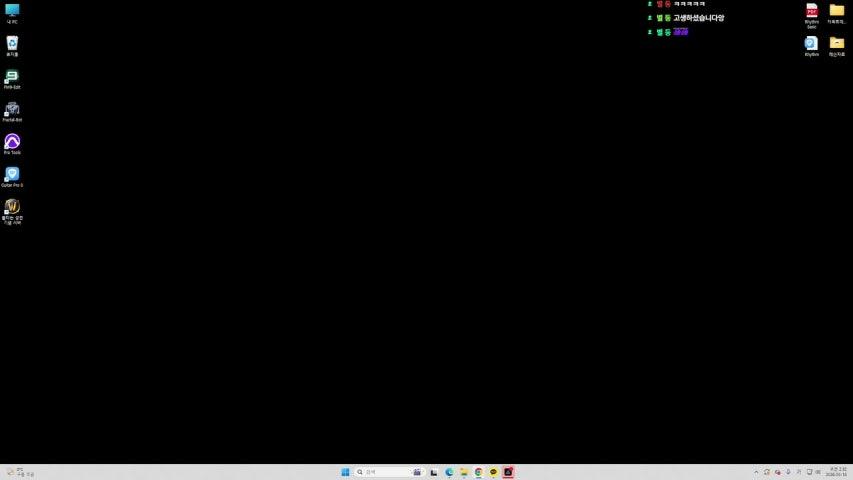Open KakaoTalk from the taskbar
This screenshot has height=480, width=853.
pyautogui.click(x=493, y=472)
